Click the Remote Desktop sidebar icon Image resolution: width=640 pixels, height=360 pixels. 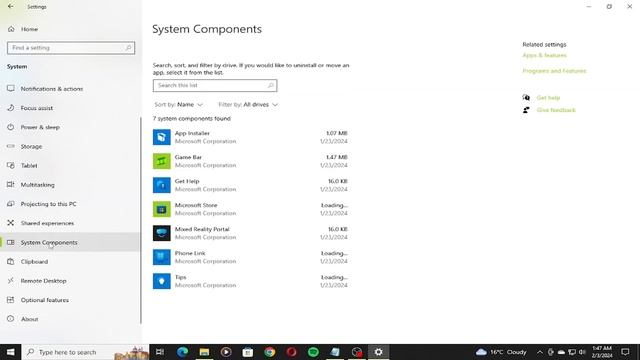point(11,280)
